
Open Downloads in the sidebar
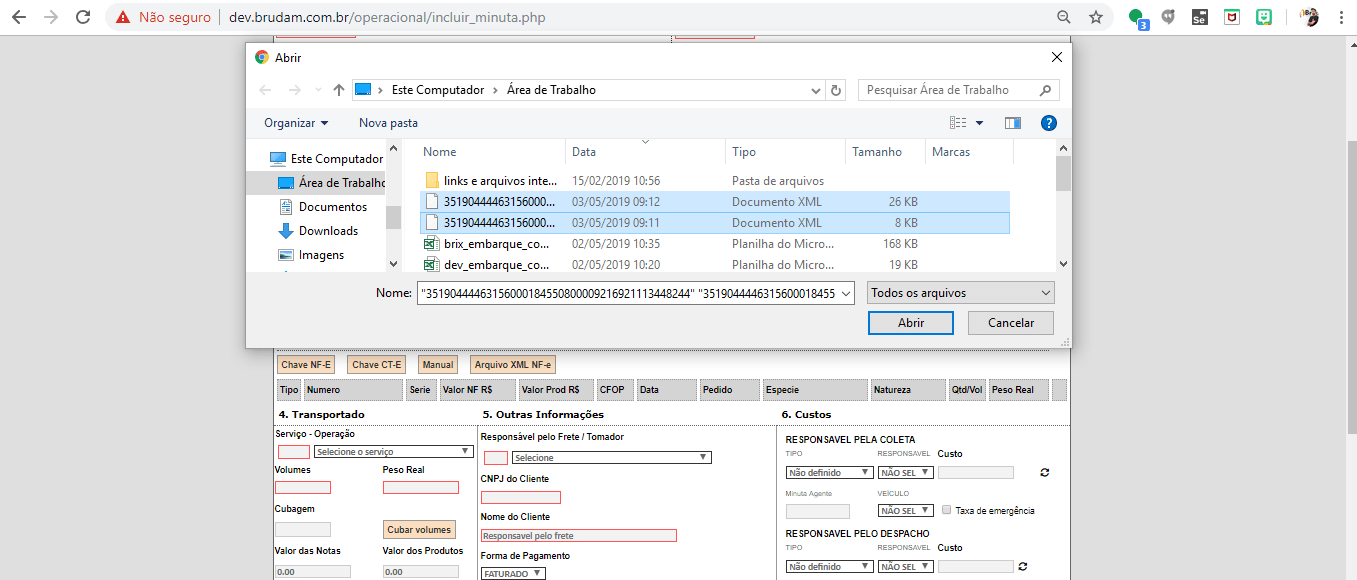point(318,231)
